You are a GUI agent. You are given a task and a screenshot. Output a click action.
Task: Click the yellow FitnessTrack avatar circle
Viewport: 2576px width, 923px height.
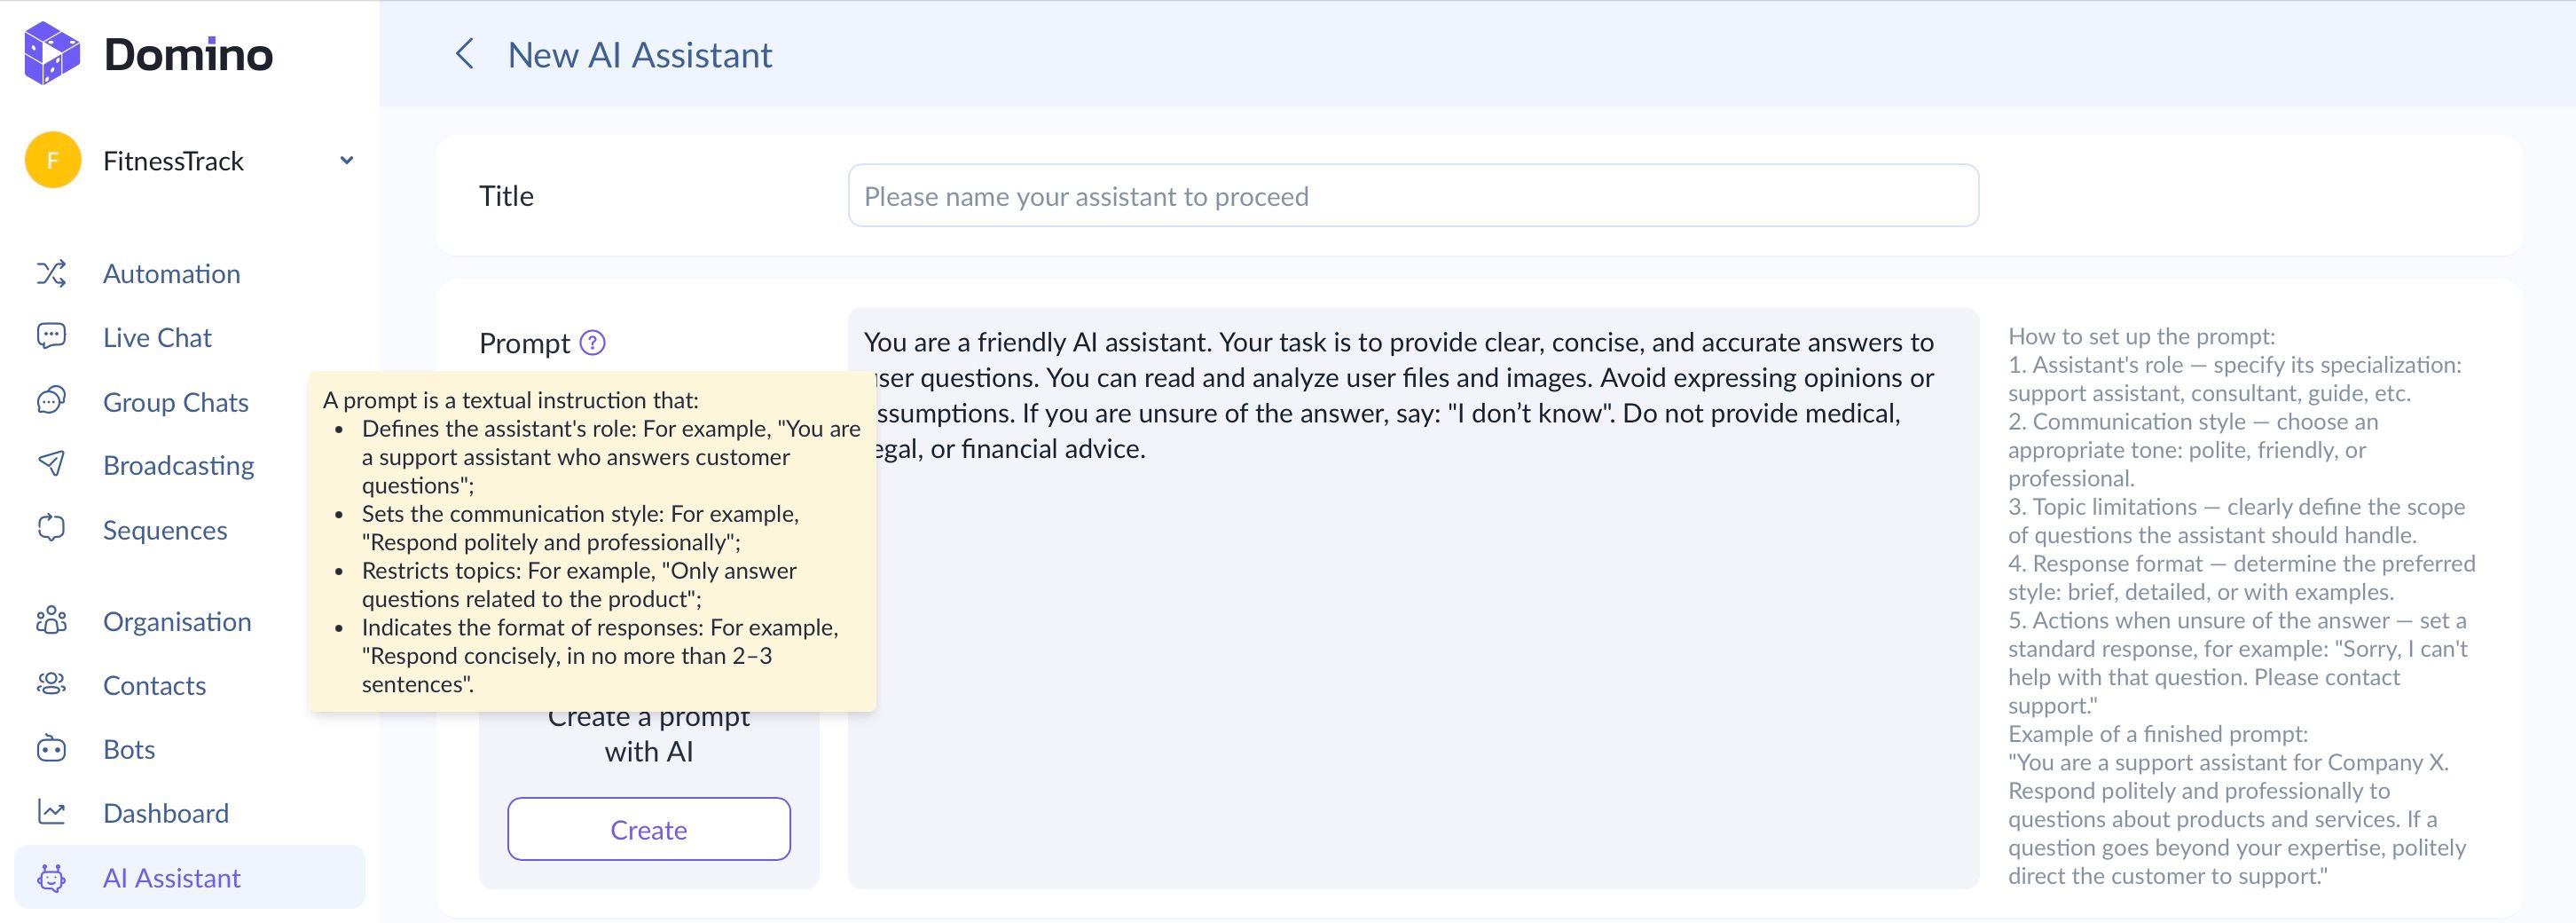tap(53, 160)
